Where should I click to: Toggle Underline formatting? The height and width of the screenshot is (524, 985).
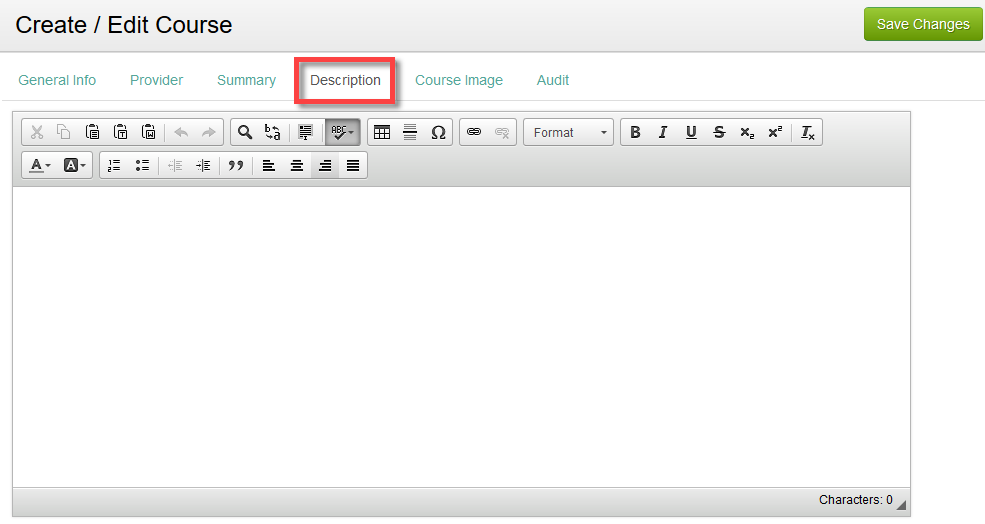pos(691,133)
